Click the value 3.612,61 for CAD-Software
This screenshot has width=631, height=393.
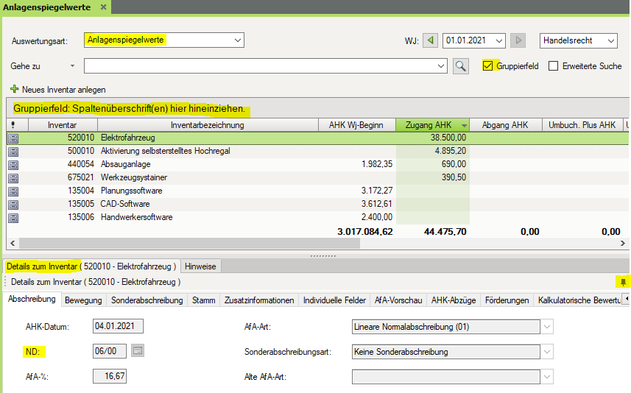376,204
